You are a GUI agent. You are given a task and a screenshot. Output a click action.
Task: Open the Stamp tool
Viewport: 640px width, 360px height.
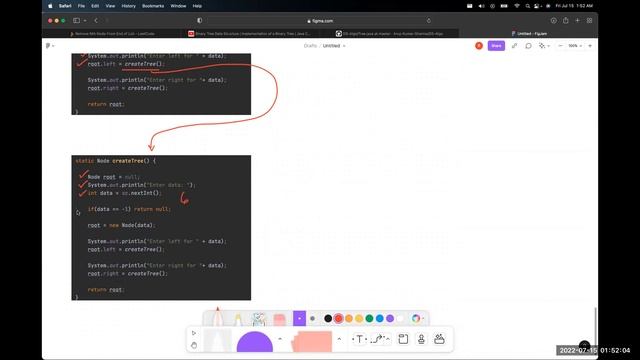(421, 339)
